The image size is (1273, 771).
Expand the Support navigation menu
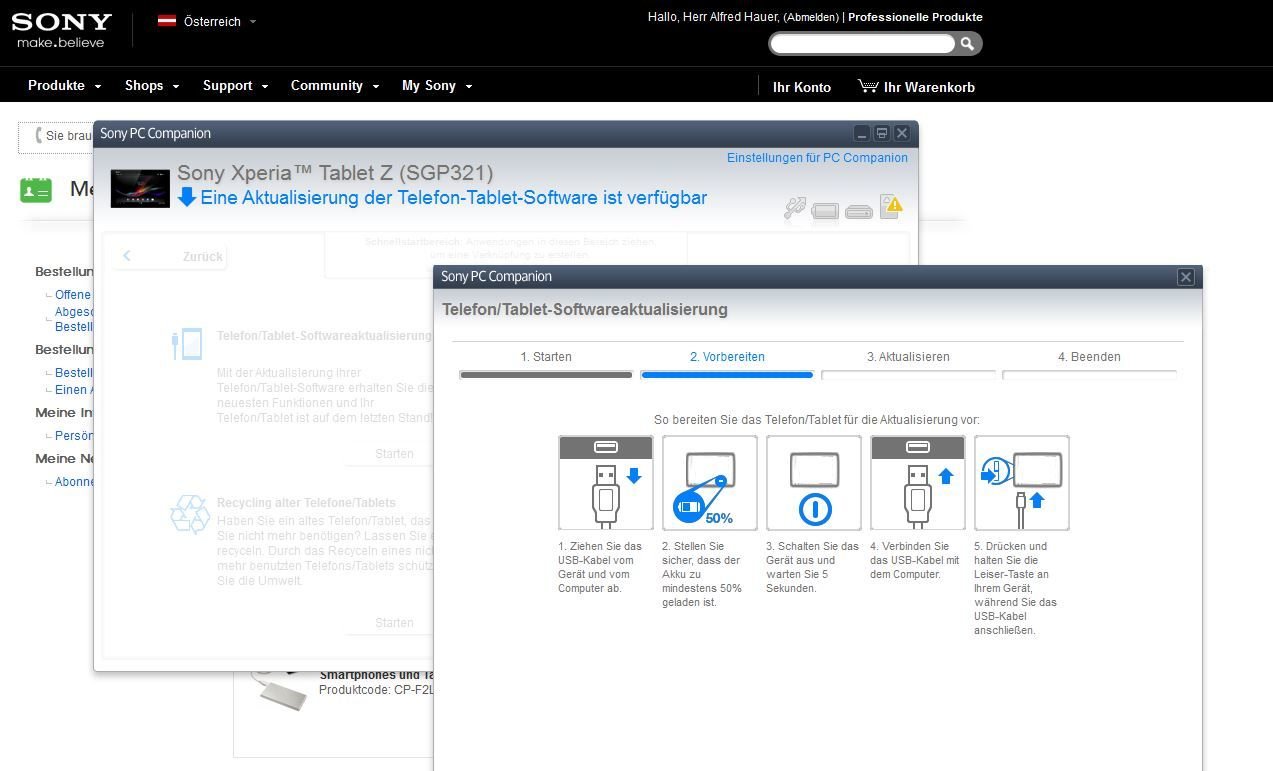236,86
